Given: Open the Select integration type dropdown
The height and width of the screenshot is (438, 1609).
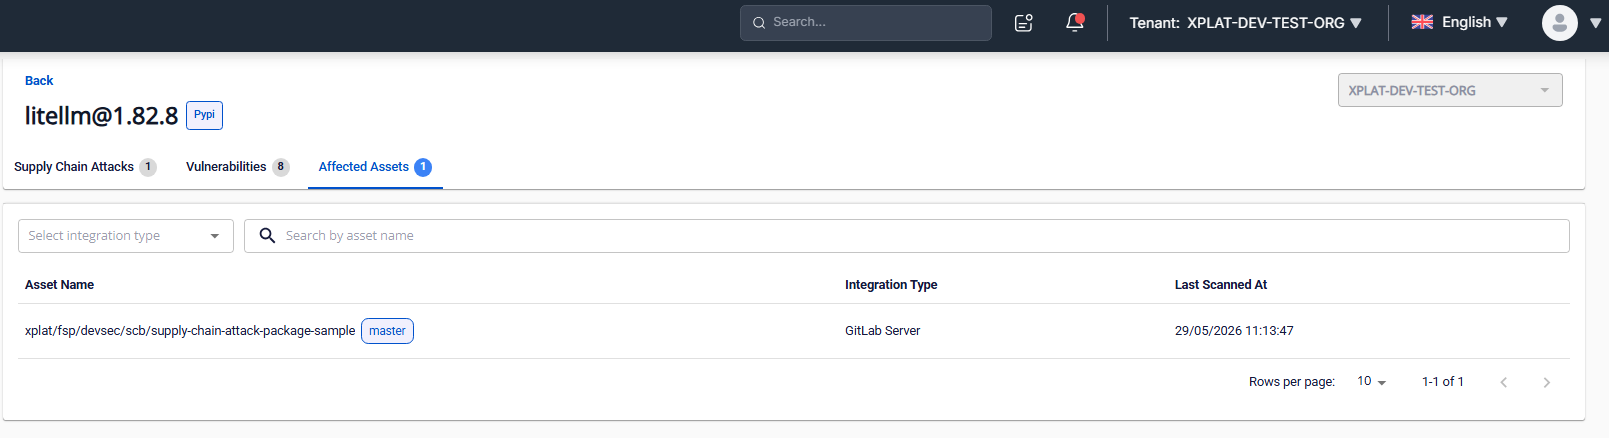Looking at the screenshot, I should click(126, 236).
